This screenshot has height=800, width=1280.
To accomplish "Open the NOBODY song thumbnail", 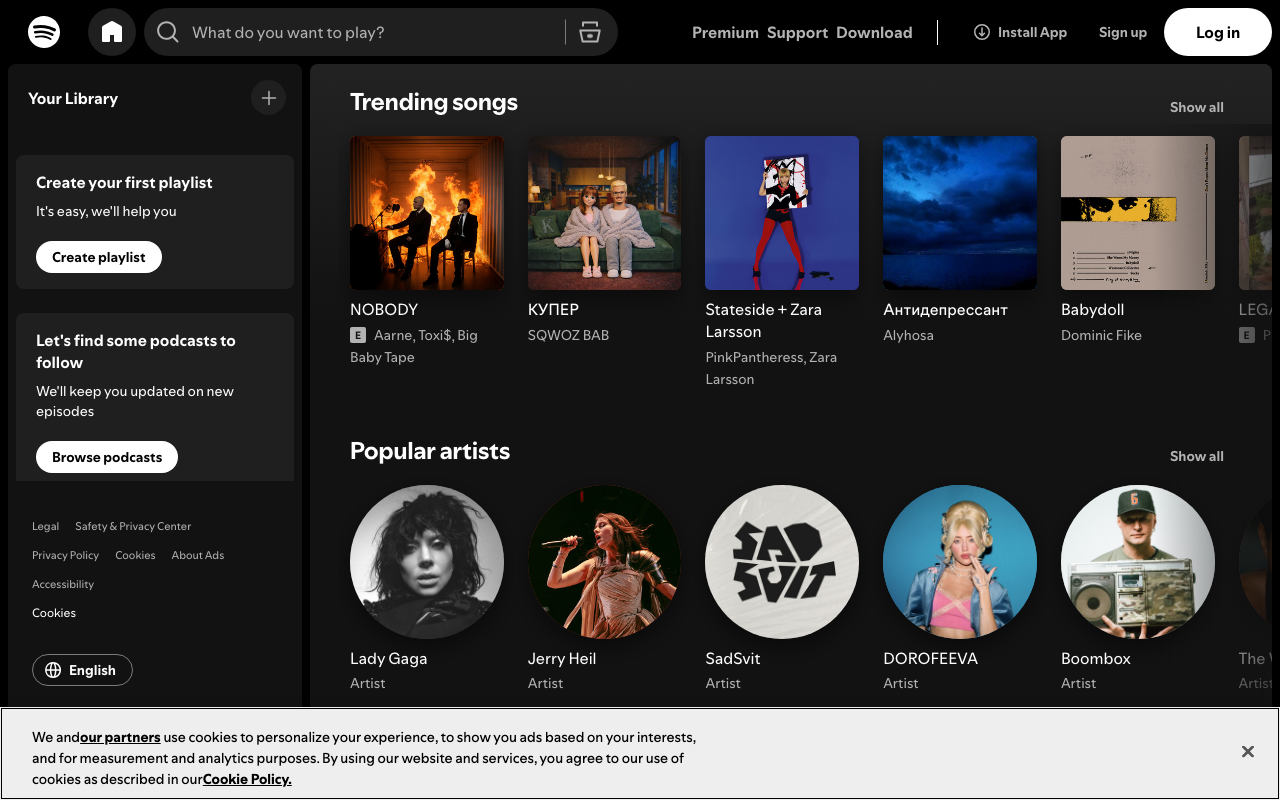I will (427, 213).
